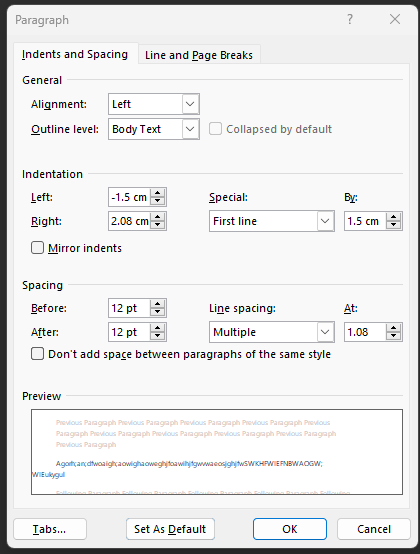Open the Line spacing dropdown
Viewport: 420px width, 554px height.
(272, 332)
